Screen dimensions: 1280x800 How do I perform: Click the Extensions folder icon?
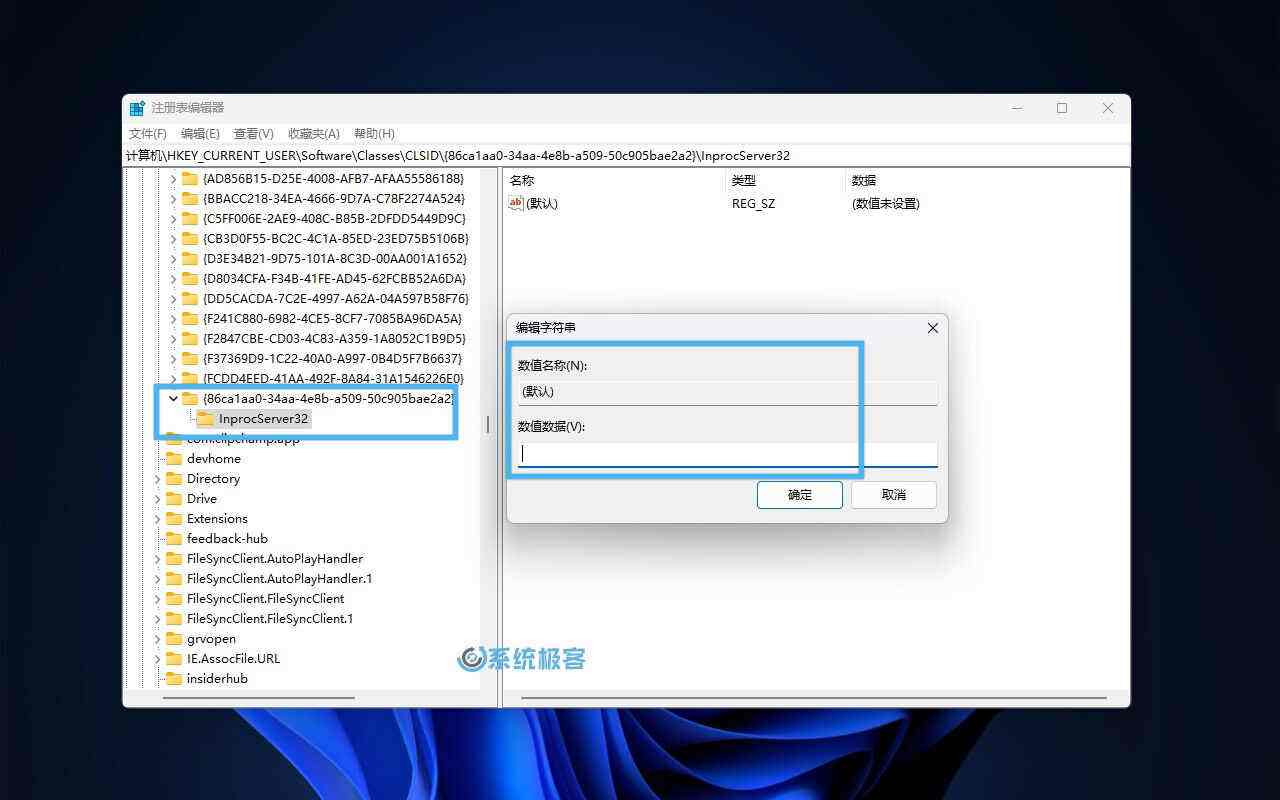click(175, 518)
